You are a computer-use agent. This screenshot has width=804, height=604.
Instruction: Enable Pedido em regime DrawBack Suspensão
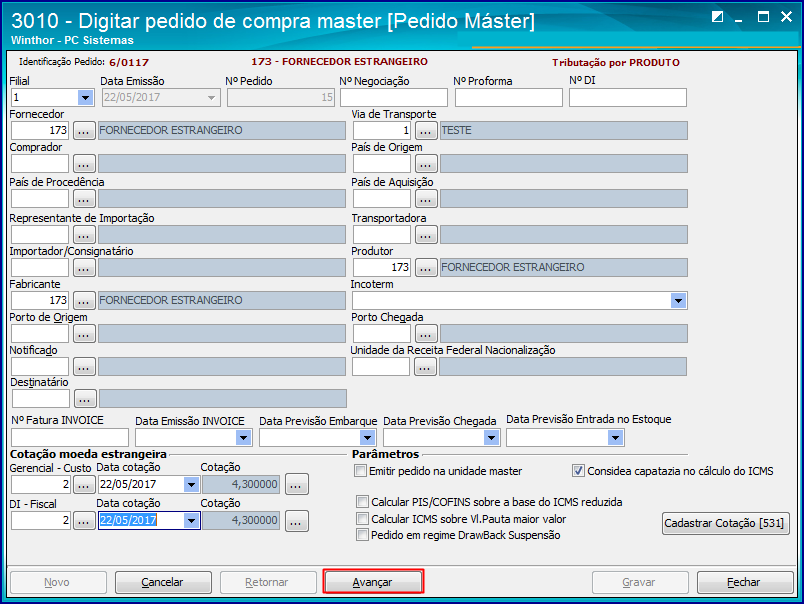[x=363, y=535]
